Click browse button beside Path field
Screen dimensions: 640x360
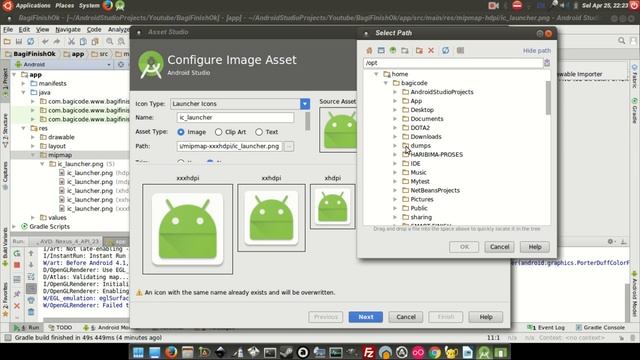coord(289,146)
